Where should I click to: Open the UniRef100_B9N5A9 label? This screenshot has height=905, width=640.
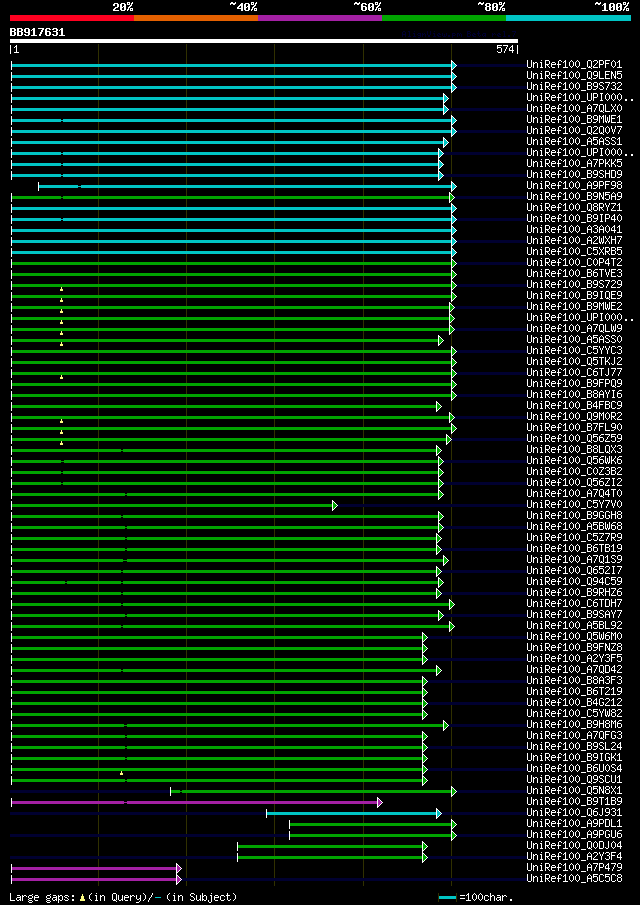click(574, 197)
